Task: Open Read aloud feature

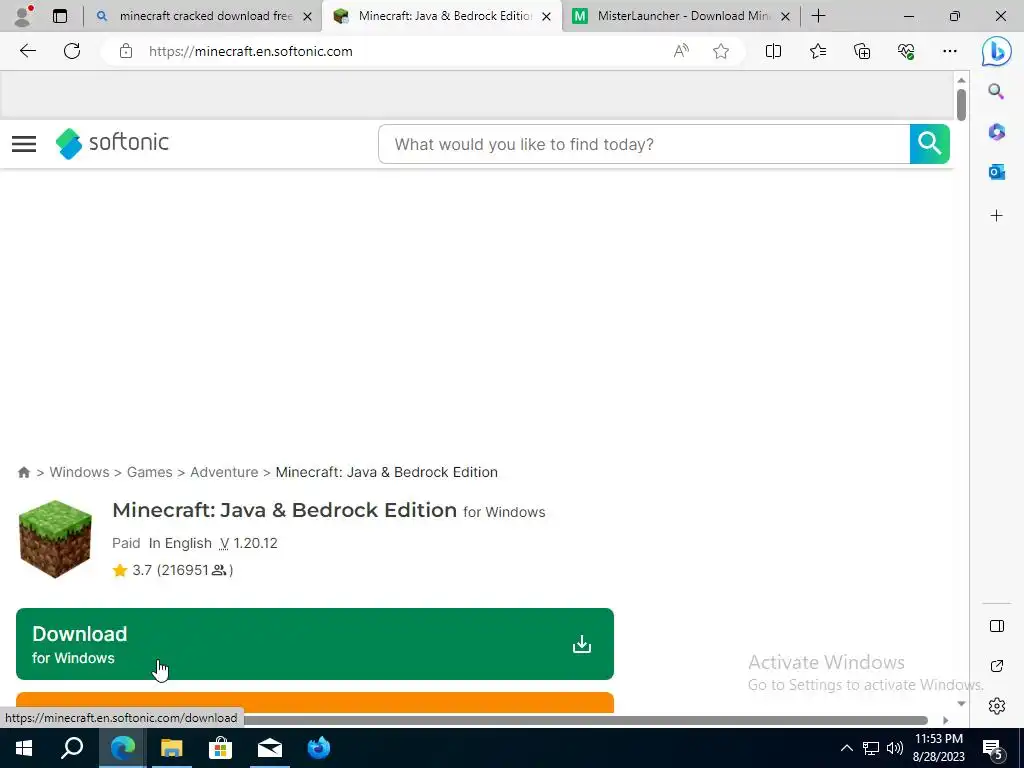Action: pos(680,51)
